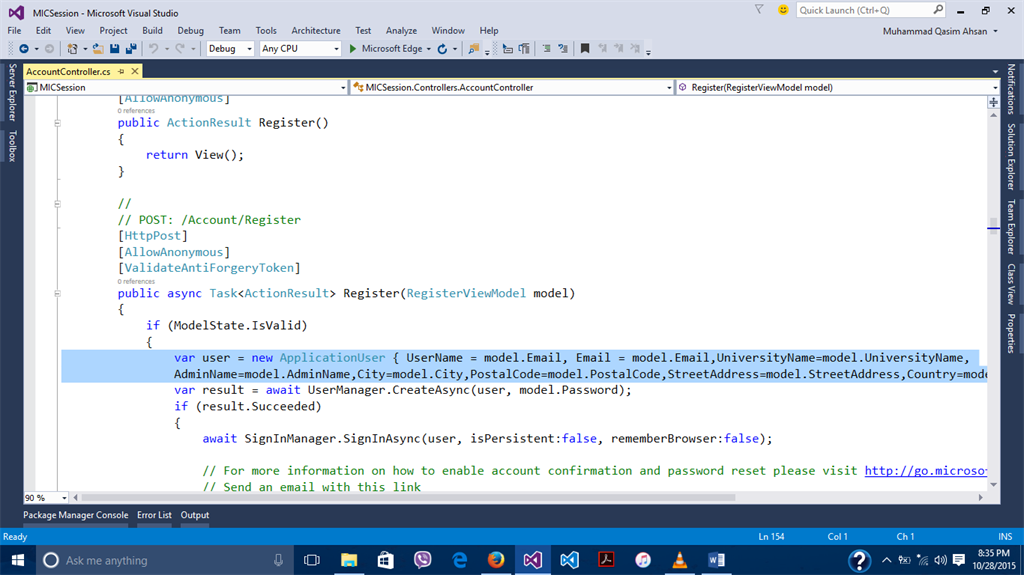
Task: Click the notifications filter flag icon
Action: point(759,10)
